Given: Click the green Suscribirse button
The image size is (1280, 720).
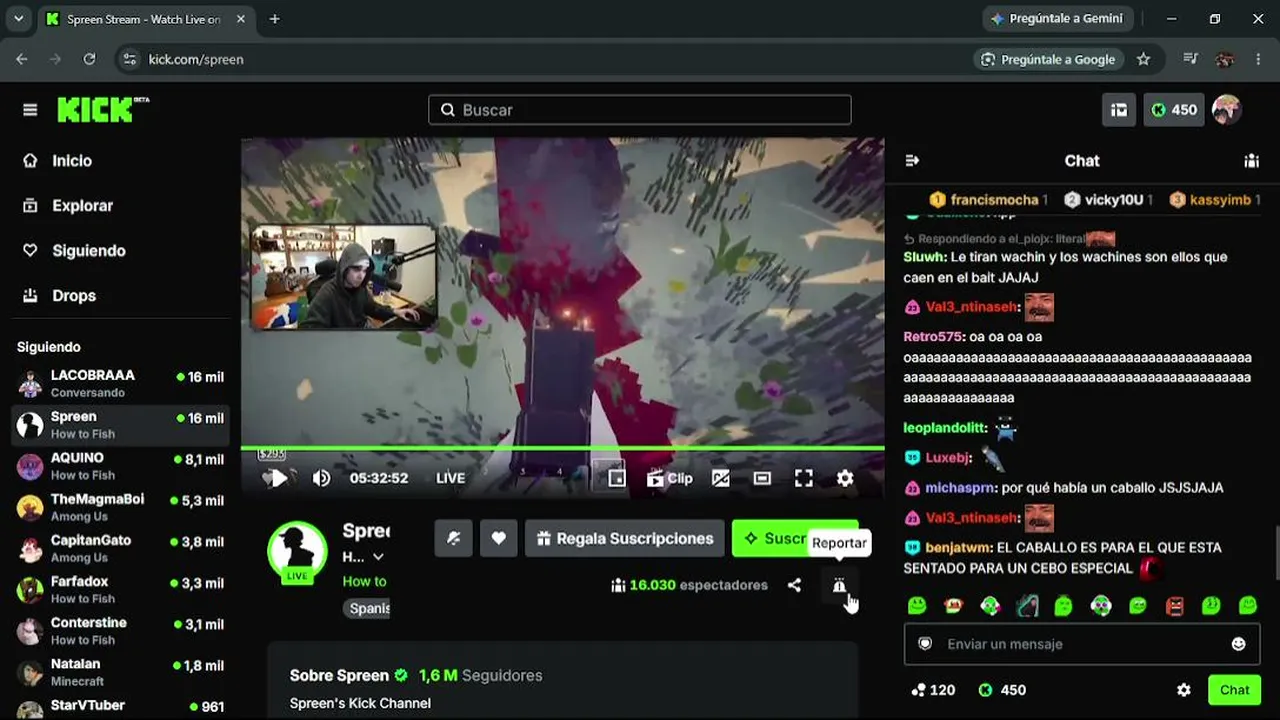Looking at the screenshot, I should 795,538.
